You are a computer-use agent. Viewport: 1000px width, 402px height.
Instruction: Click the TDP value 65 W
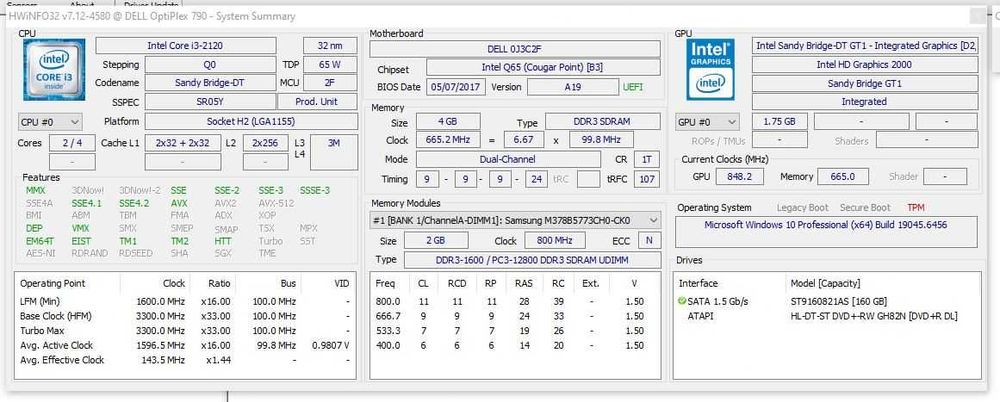pyautogui.click(x=330, y=64)
